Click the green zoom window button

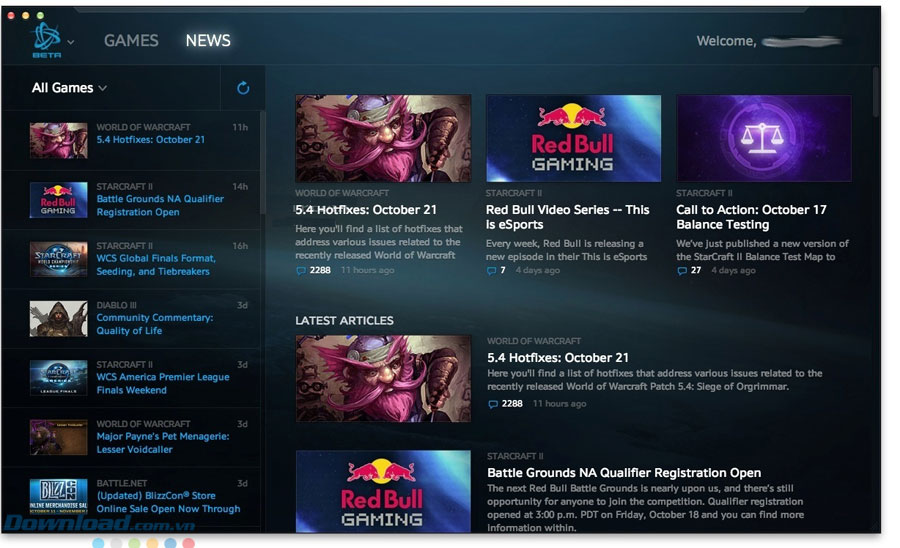click(40, 15)
